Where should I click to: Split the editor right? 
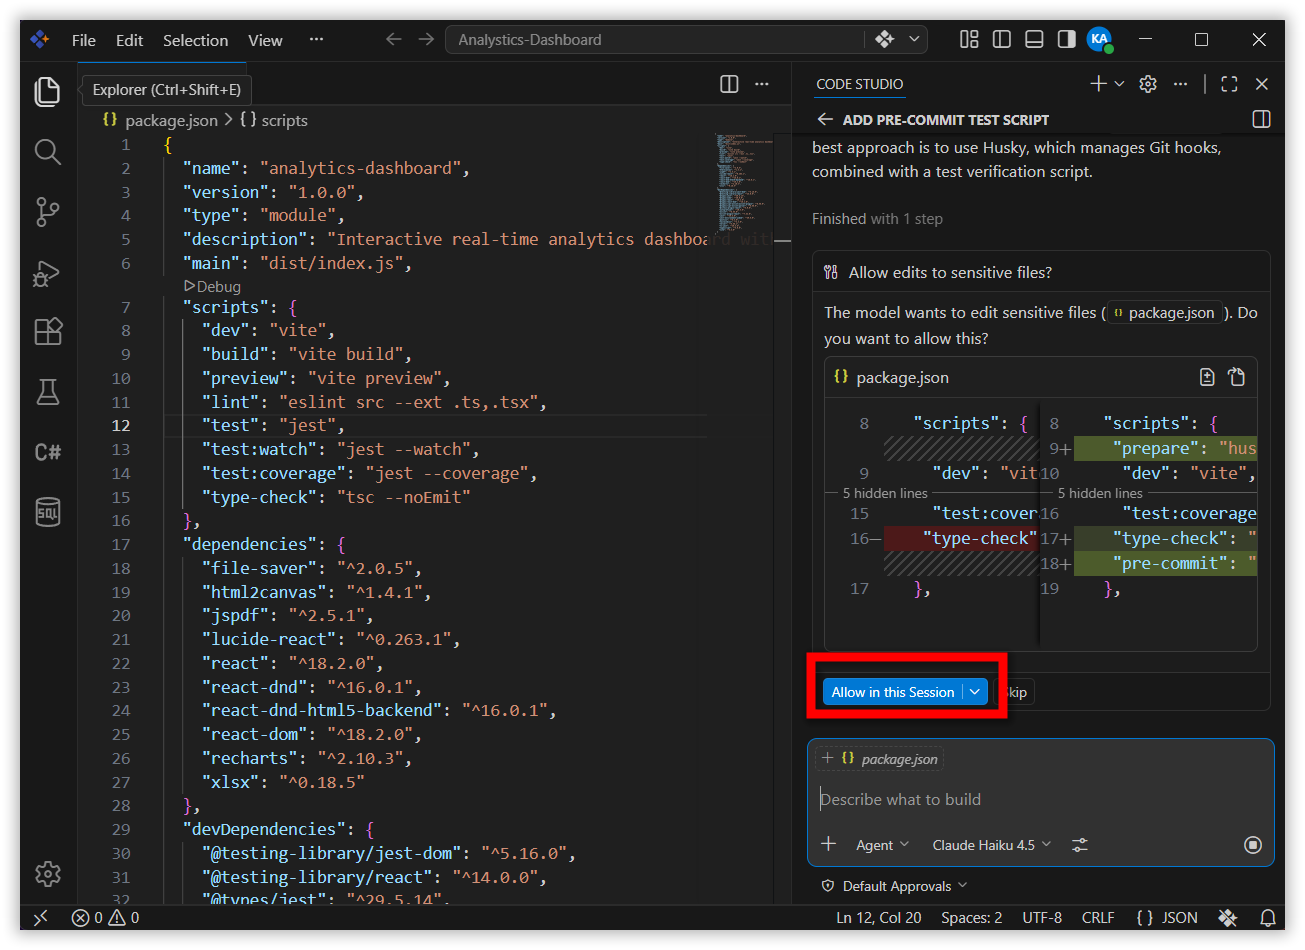point(729,84)
